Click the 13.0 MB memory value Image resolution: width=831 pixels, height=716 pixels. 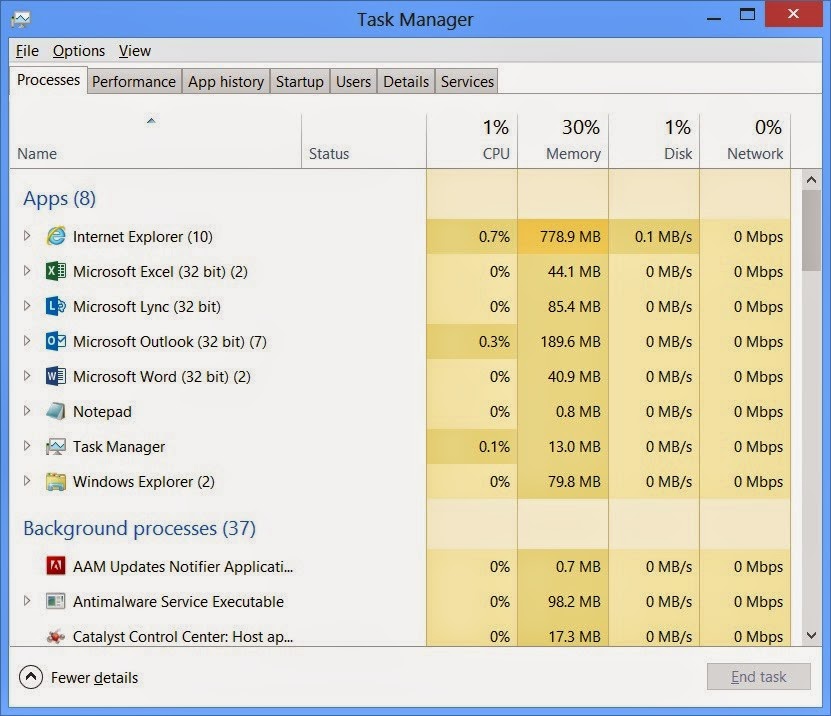pos(574,447)
